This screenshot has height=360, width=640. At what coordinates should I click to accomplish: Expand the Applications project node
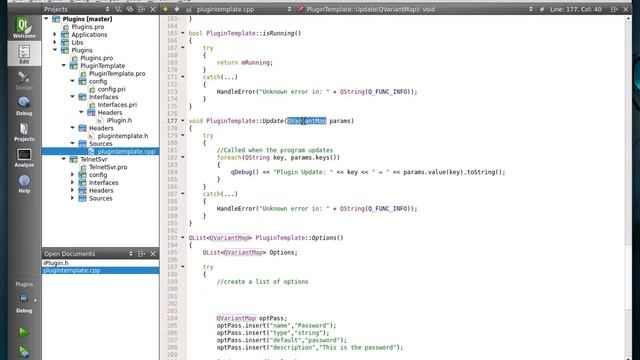click(55, 34)
